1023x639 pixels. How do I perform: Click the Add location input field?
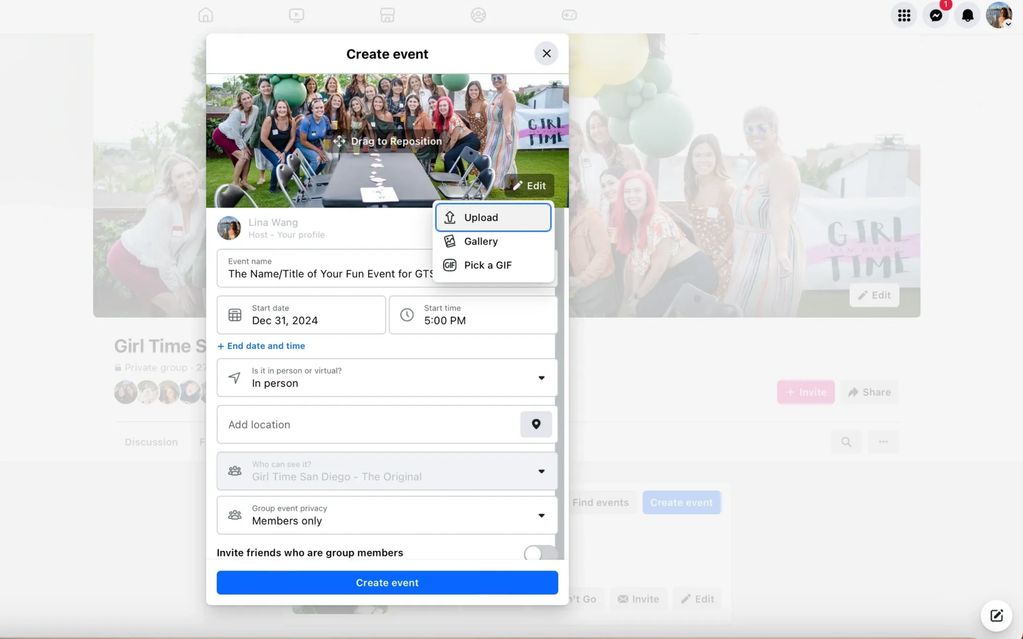[367, 424]
